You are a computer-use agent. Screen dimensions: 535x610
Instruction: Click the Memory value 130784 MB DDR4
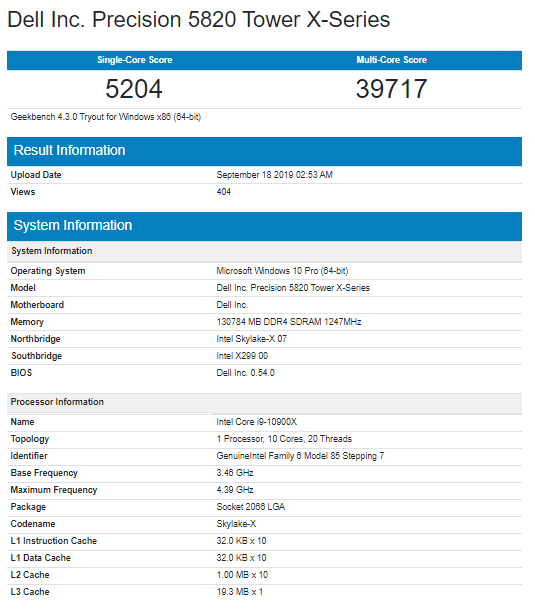(289, 322)
